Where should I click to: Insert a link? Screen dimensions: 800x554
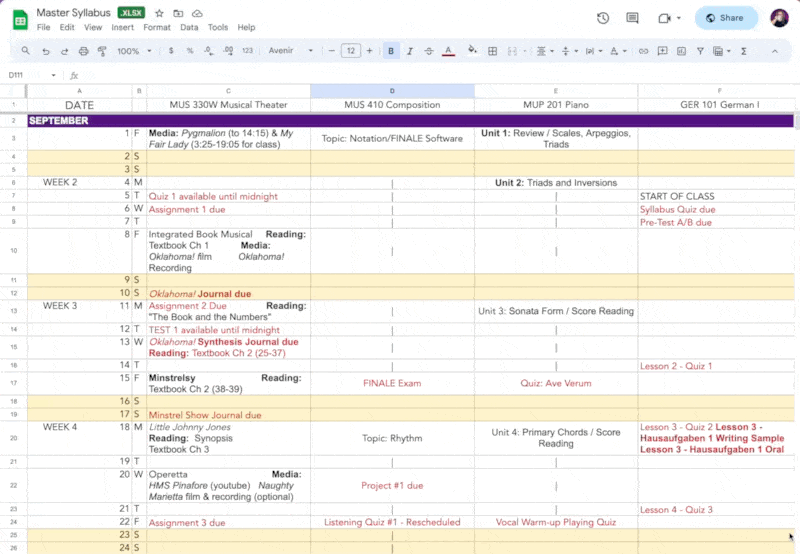pyautogui.click(x=643, y=51)
